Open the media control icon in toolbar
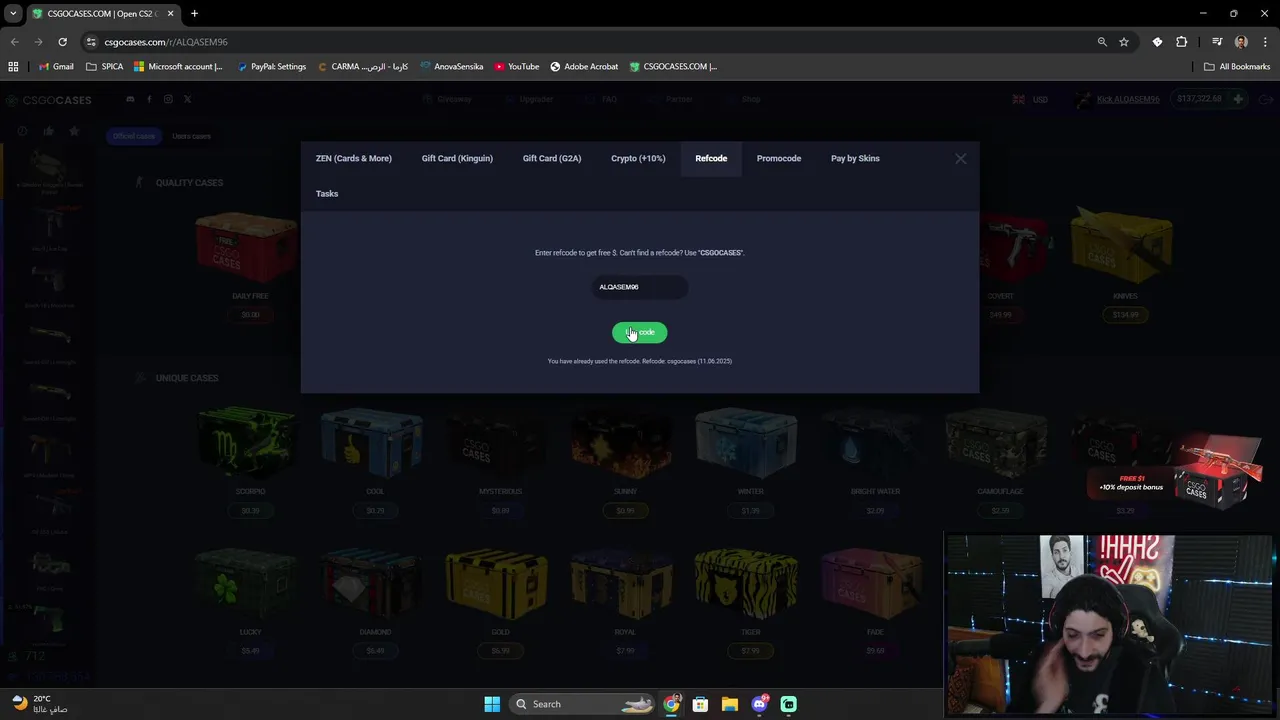 (1217, 42)
